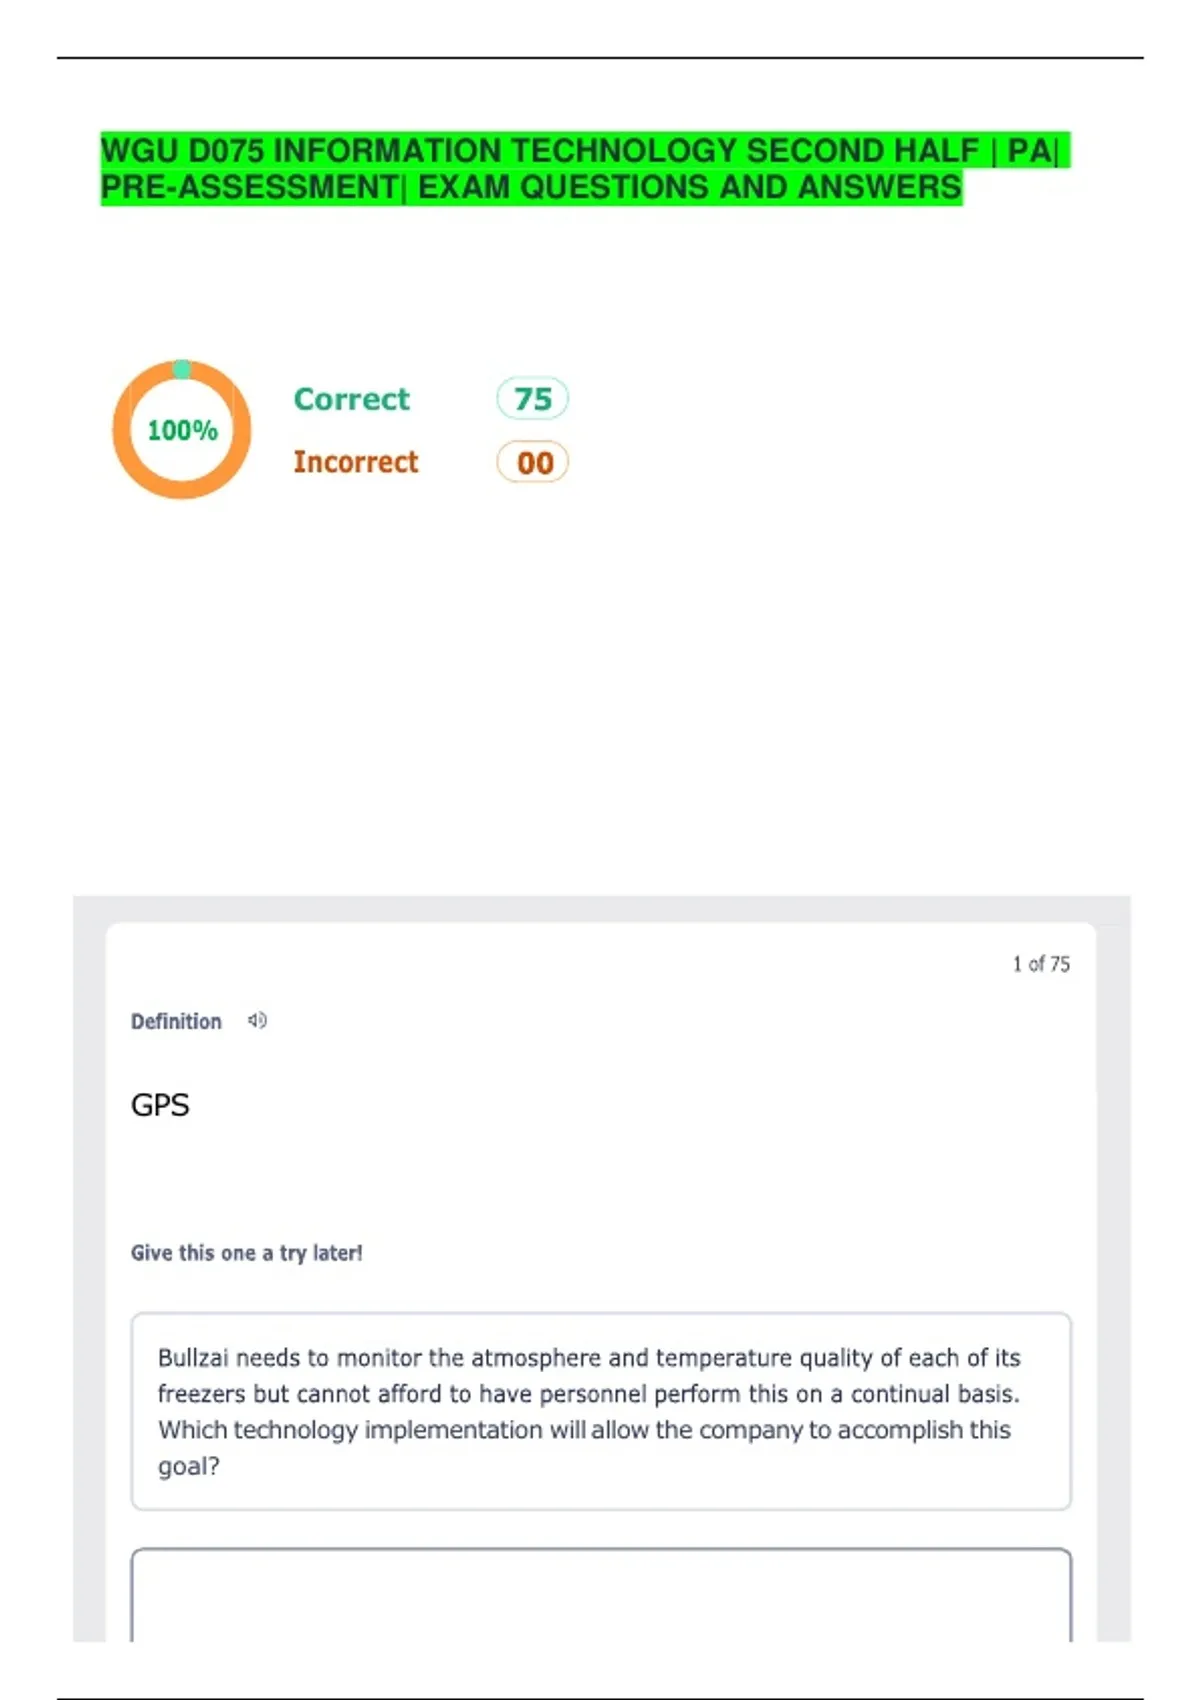Image resolution: width=1200 pixels, height=1700 pixels.
Task: Choose the Bullzai freezer monitoring answer card
Action: pos(601,1411)
